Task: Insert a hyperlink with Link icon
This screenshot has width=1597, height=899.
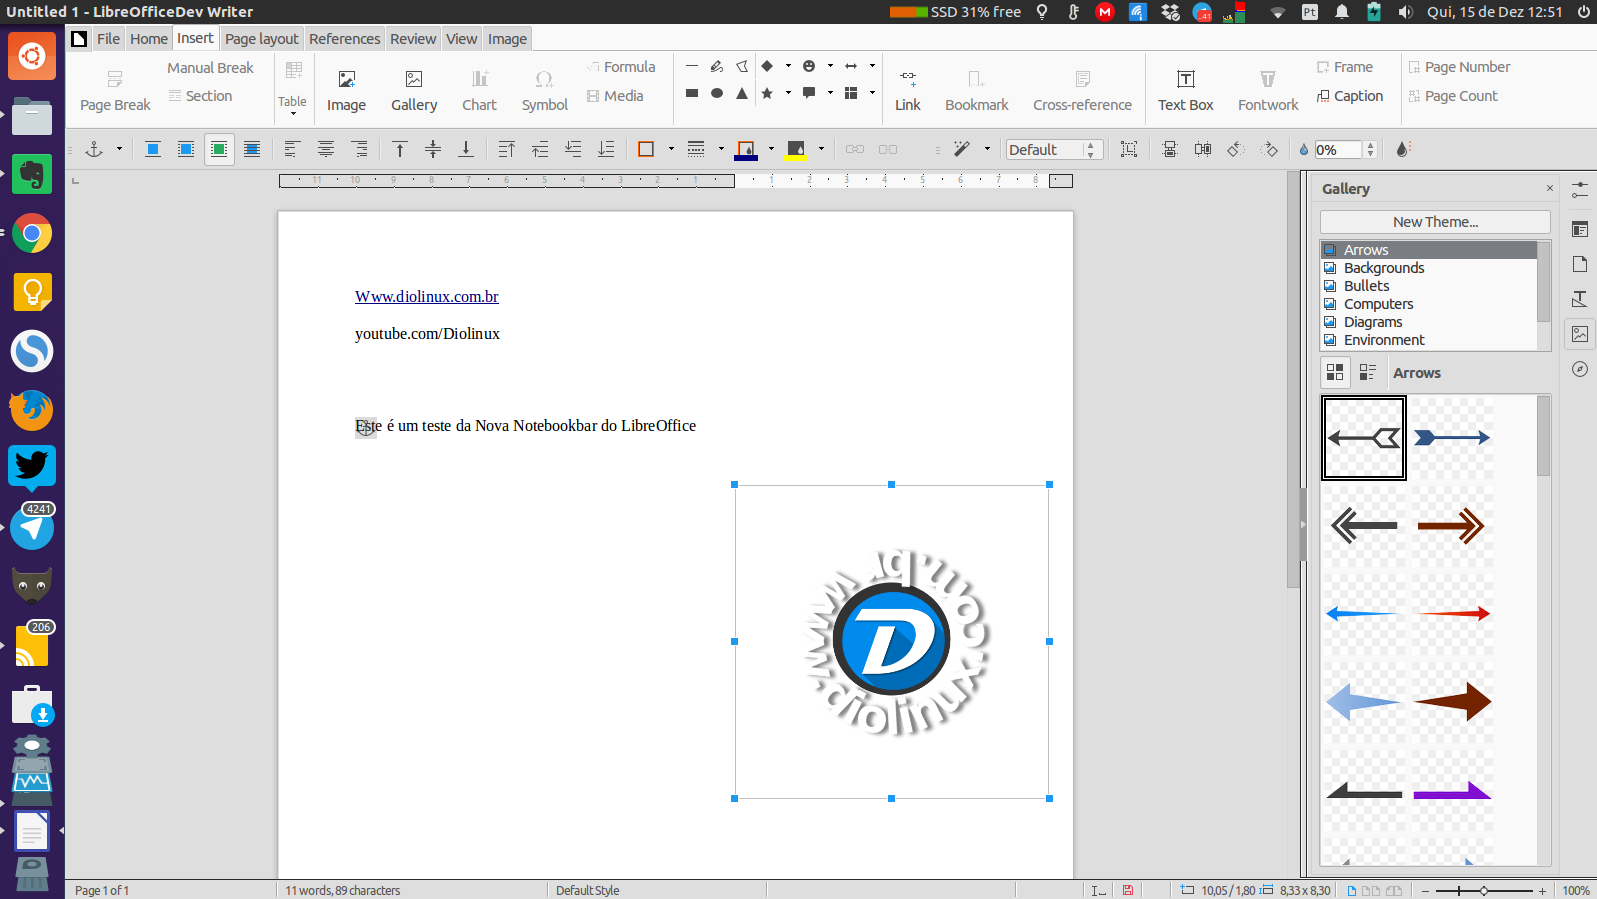Action: pyautogui.click(x=907, y=90)
